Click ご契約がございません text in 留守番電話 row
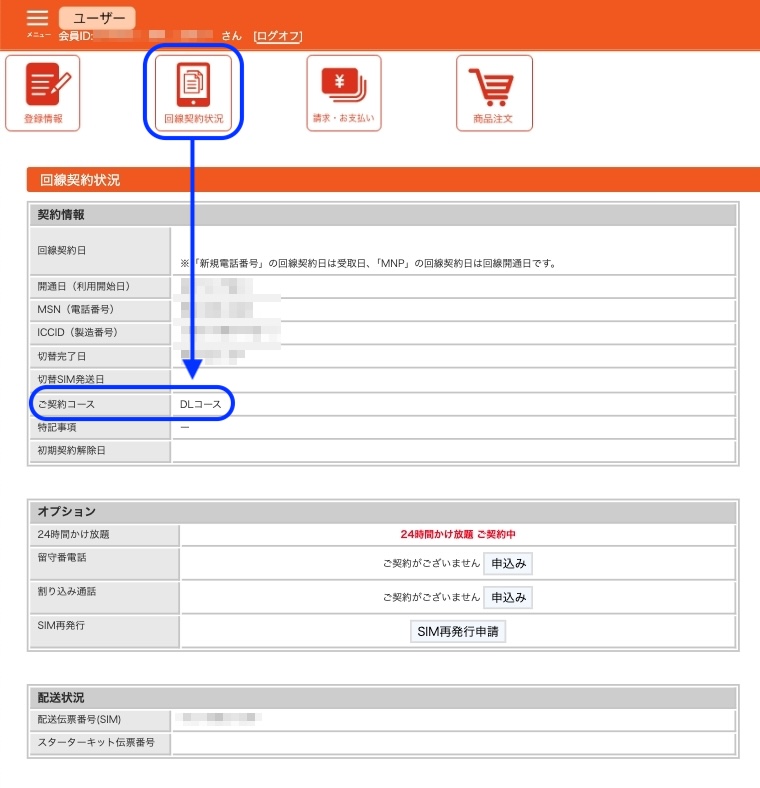The width and height of the screenshot is (760, 788). (431, 563)
